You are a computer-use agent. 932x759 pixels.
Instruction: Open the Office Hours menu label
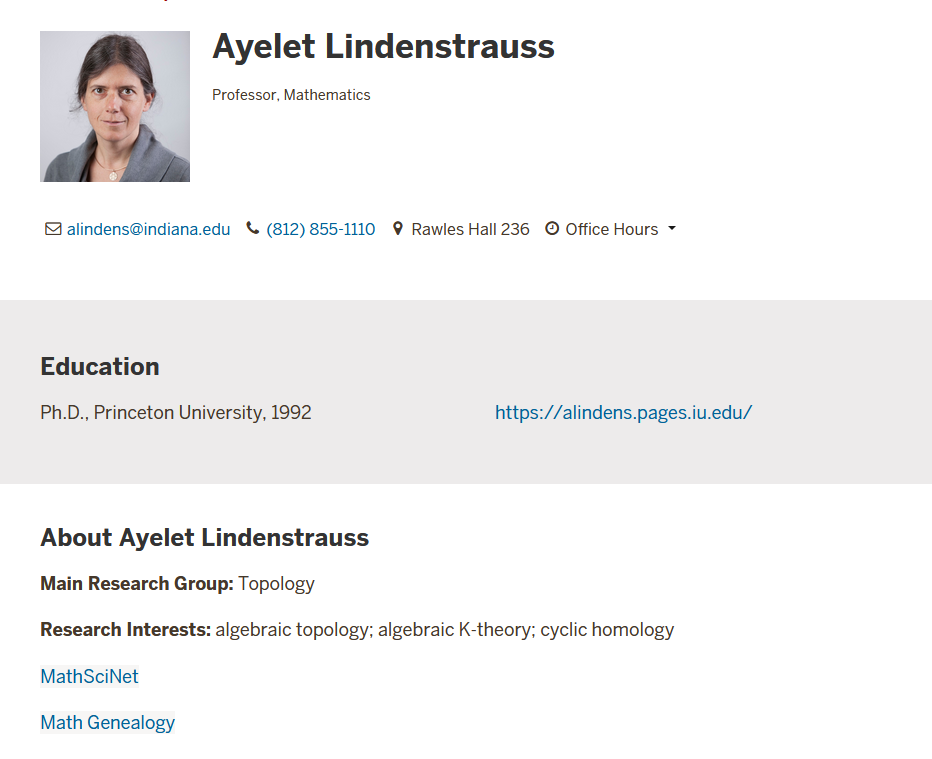pyautogui.click(x=612, y=229)
